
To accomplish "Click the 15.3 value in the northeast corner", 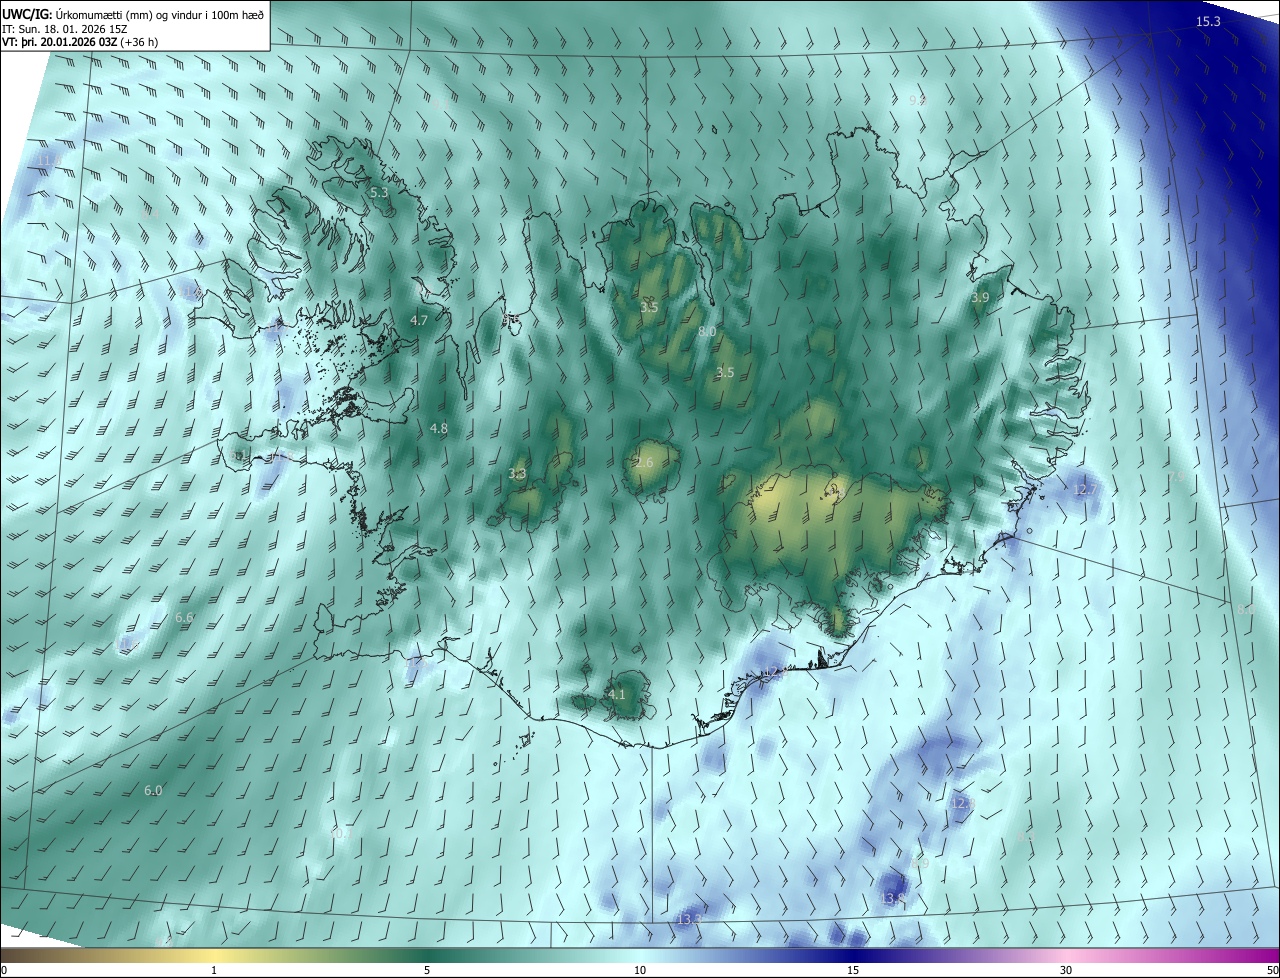I will tap(1208, 21).
